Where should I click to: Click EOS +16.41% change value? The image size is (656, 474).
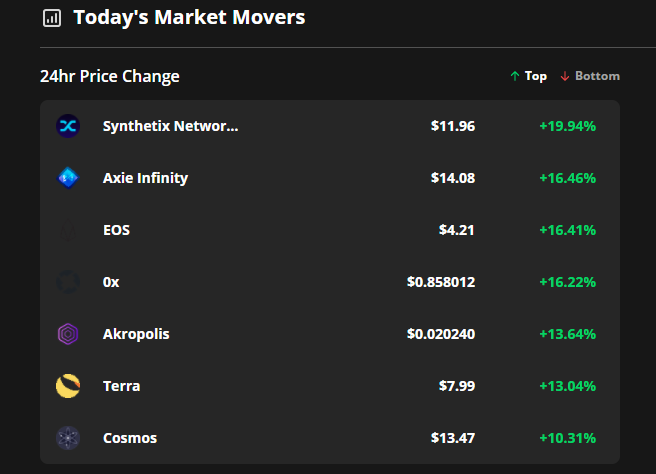[x=567, y=230]
